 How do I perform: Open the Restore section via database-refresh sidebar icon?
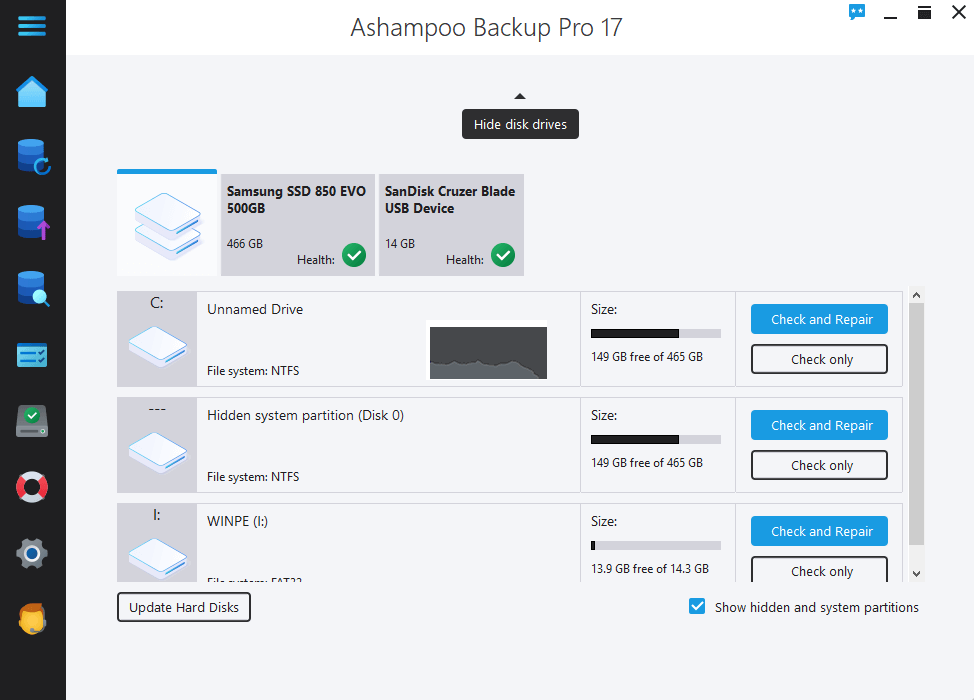pos(32,157)
